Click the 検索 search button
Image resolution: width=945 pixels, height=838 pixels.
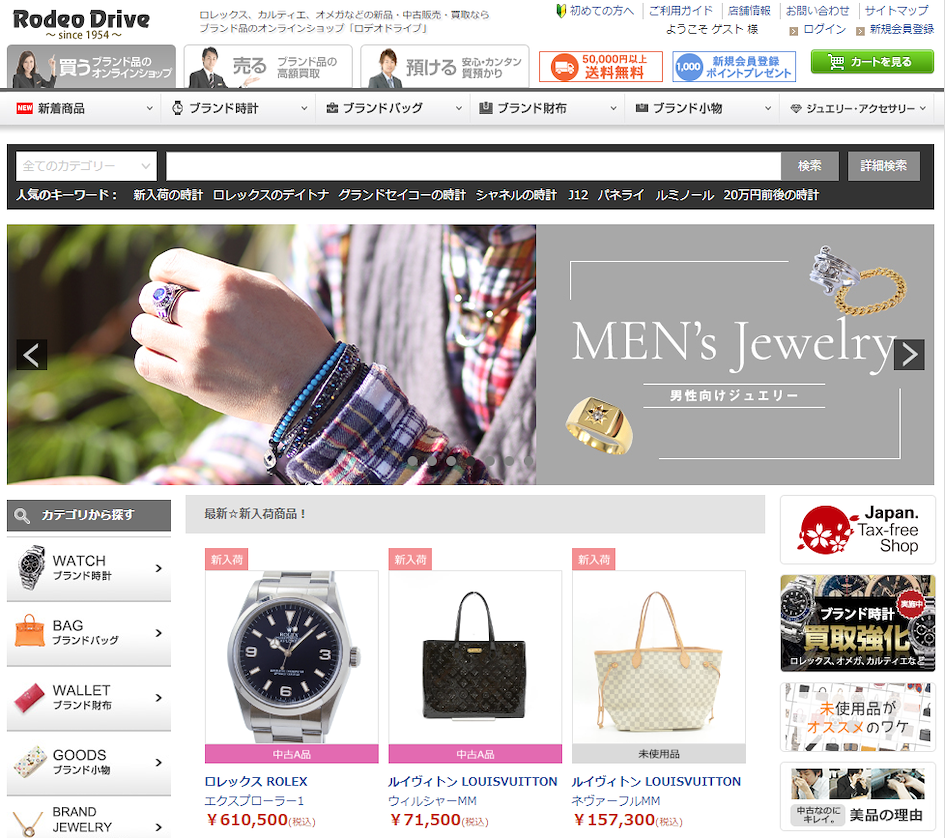coord(809,166)
